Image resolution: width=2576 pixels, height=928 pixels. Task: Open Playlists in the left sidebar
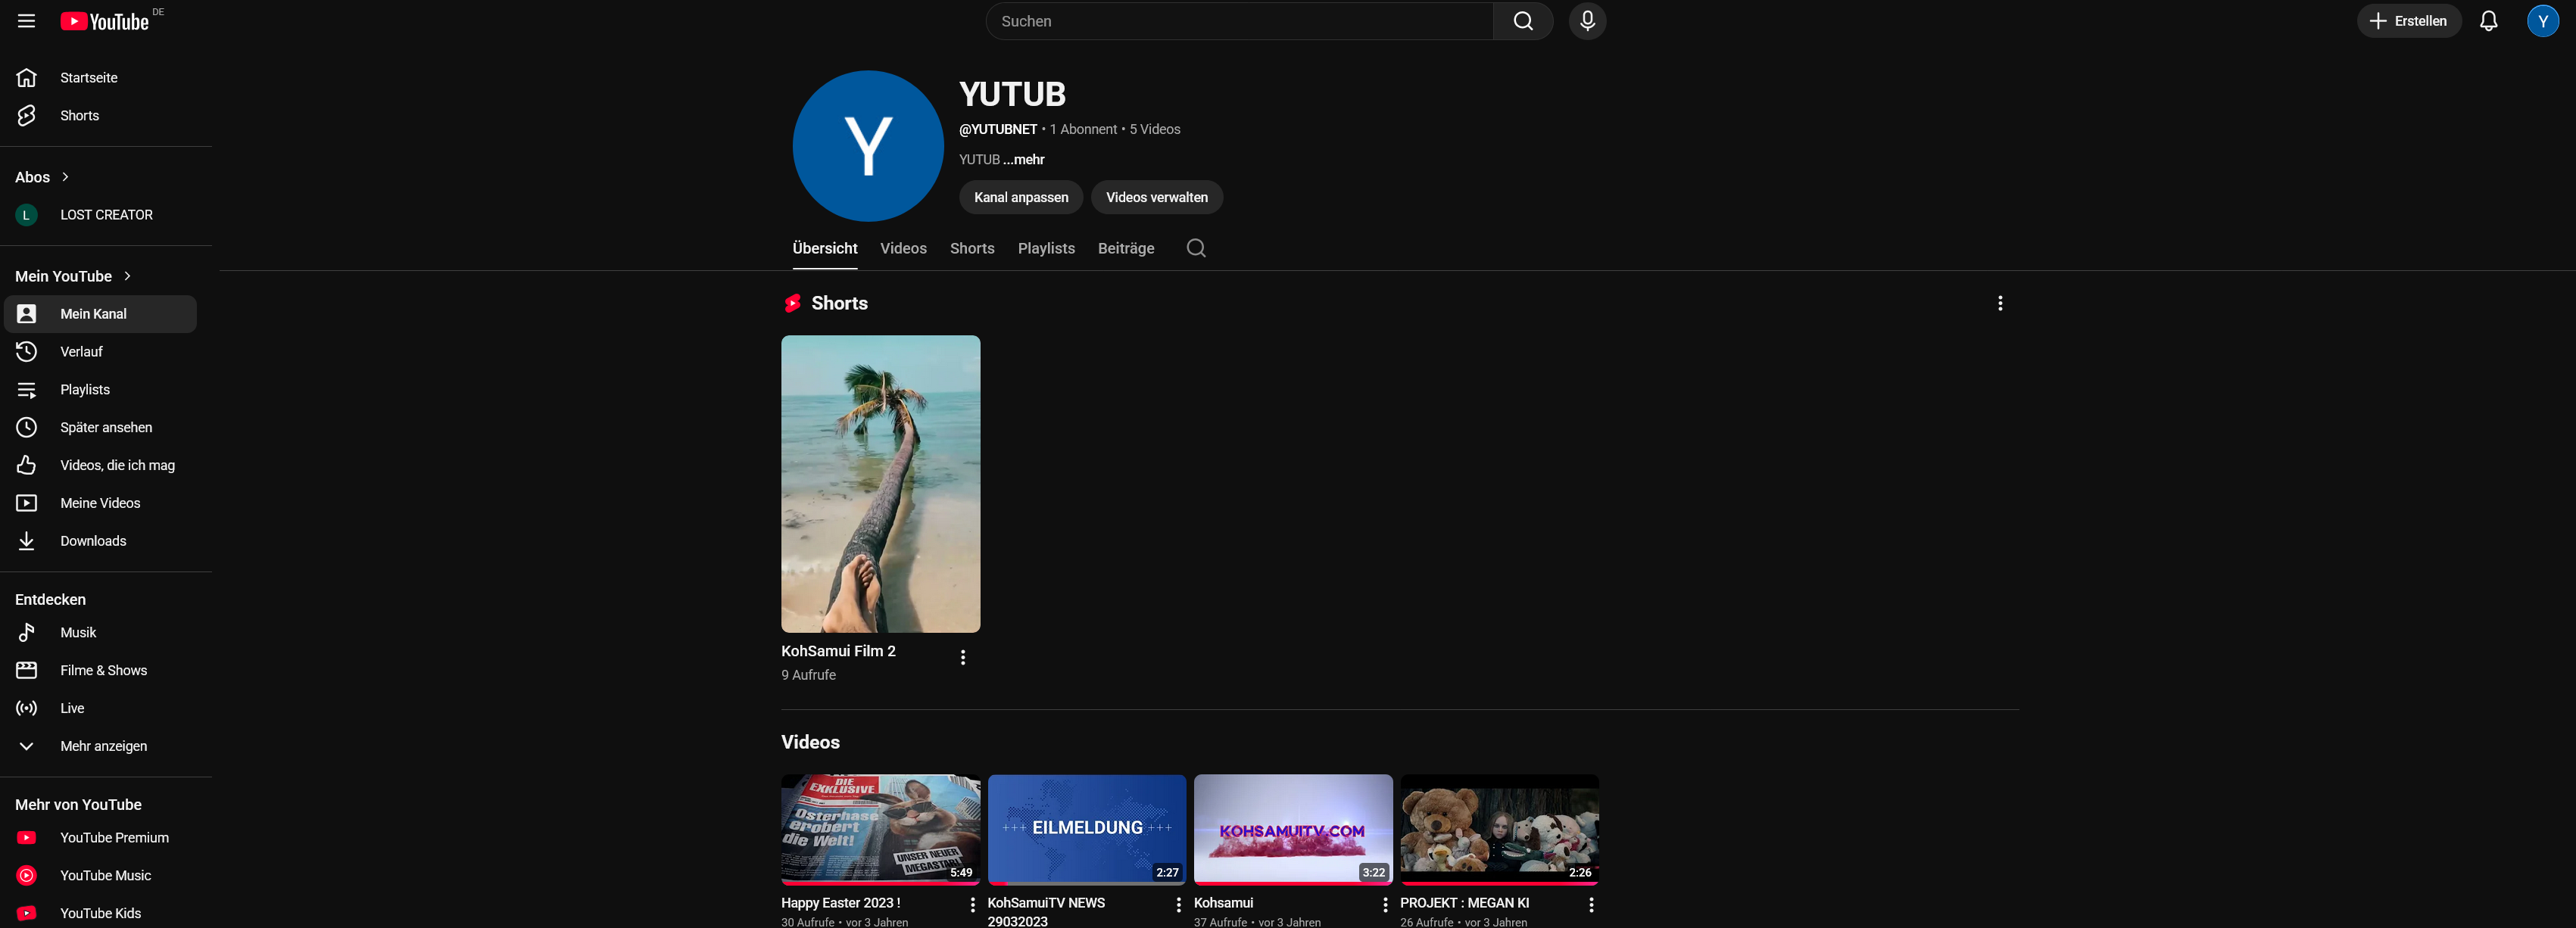(100, 390)
